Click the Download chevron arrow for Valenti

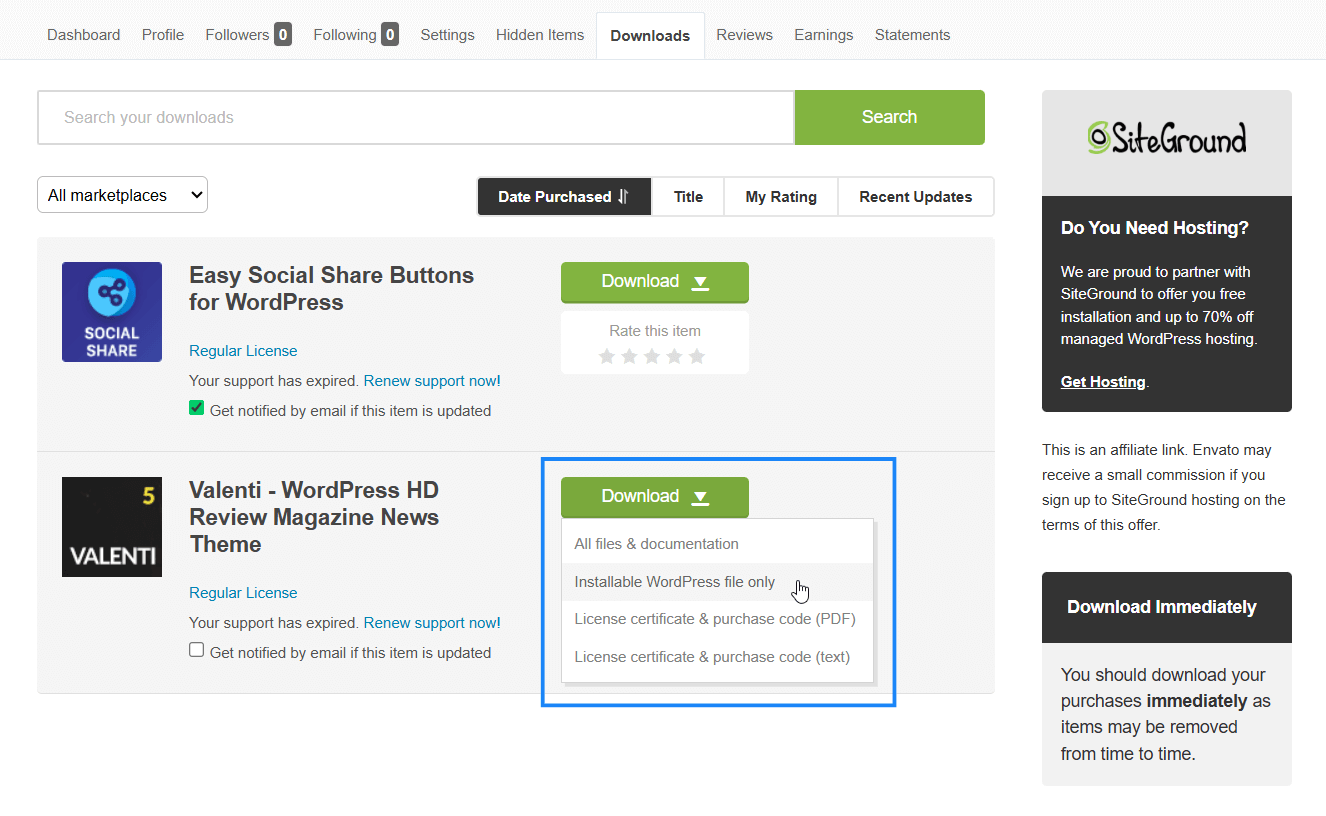coord(699,497)
